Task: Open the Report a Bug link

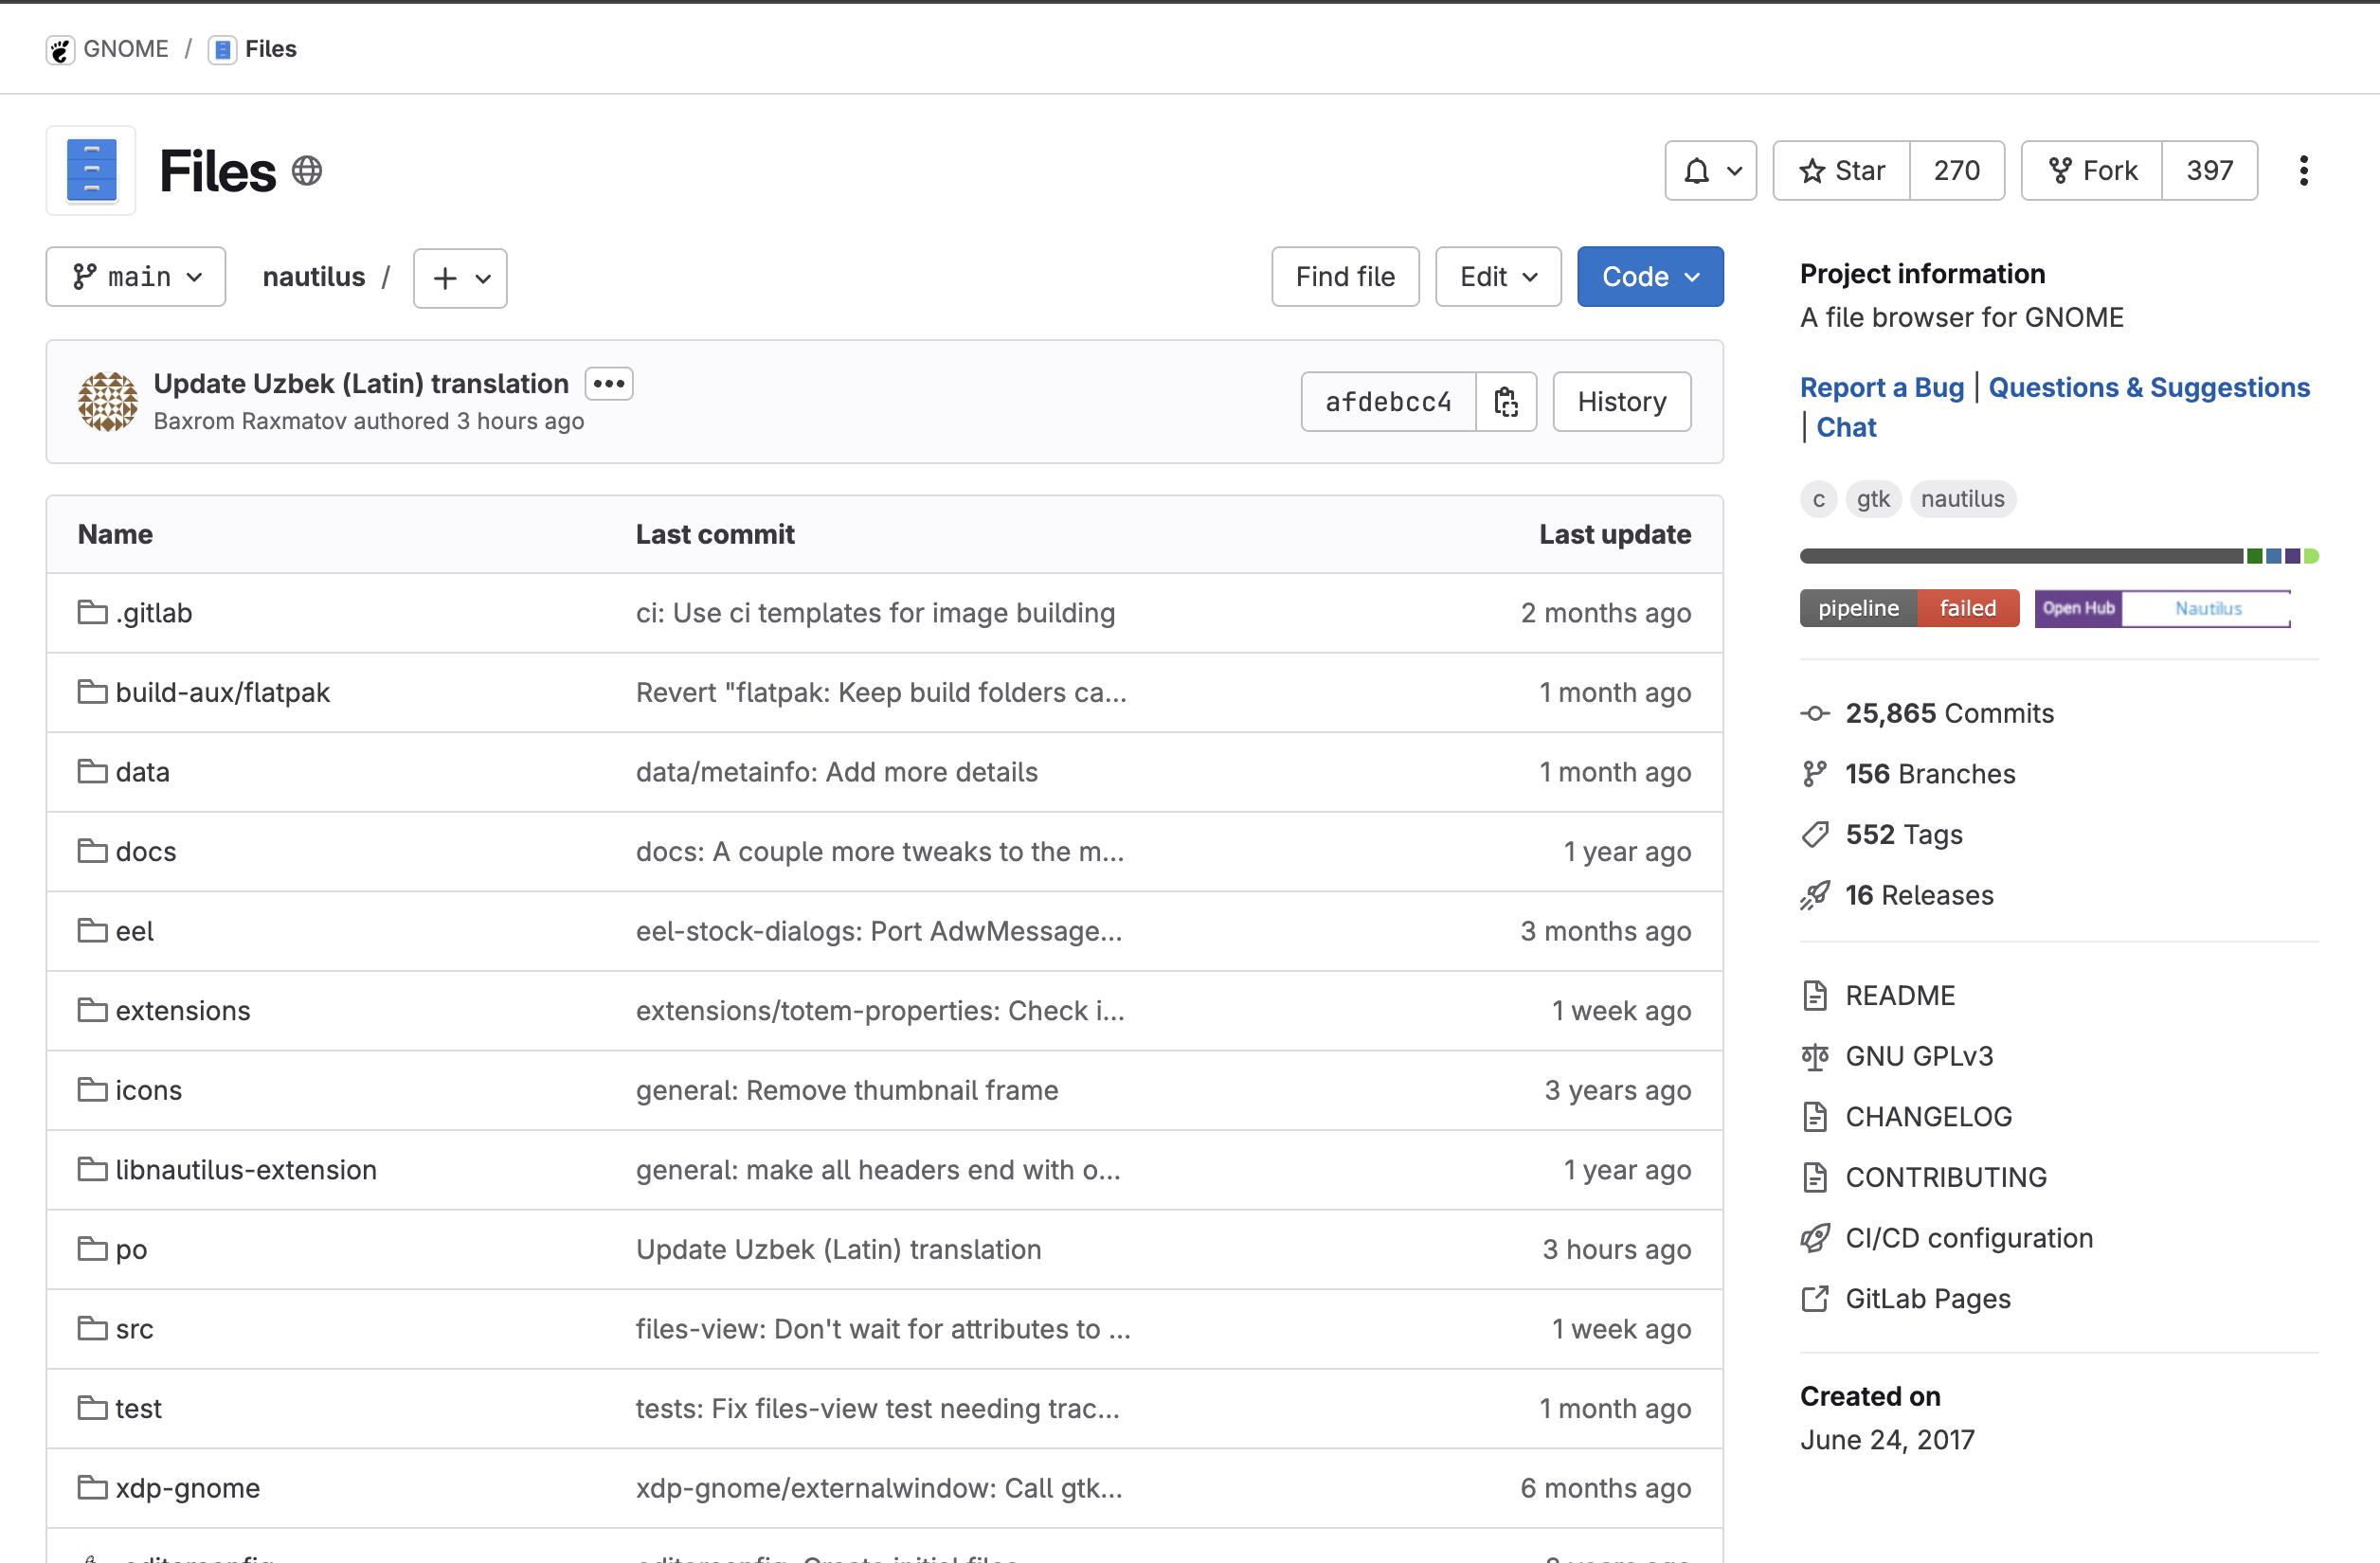Action: tap(1882, 387)
